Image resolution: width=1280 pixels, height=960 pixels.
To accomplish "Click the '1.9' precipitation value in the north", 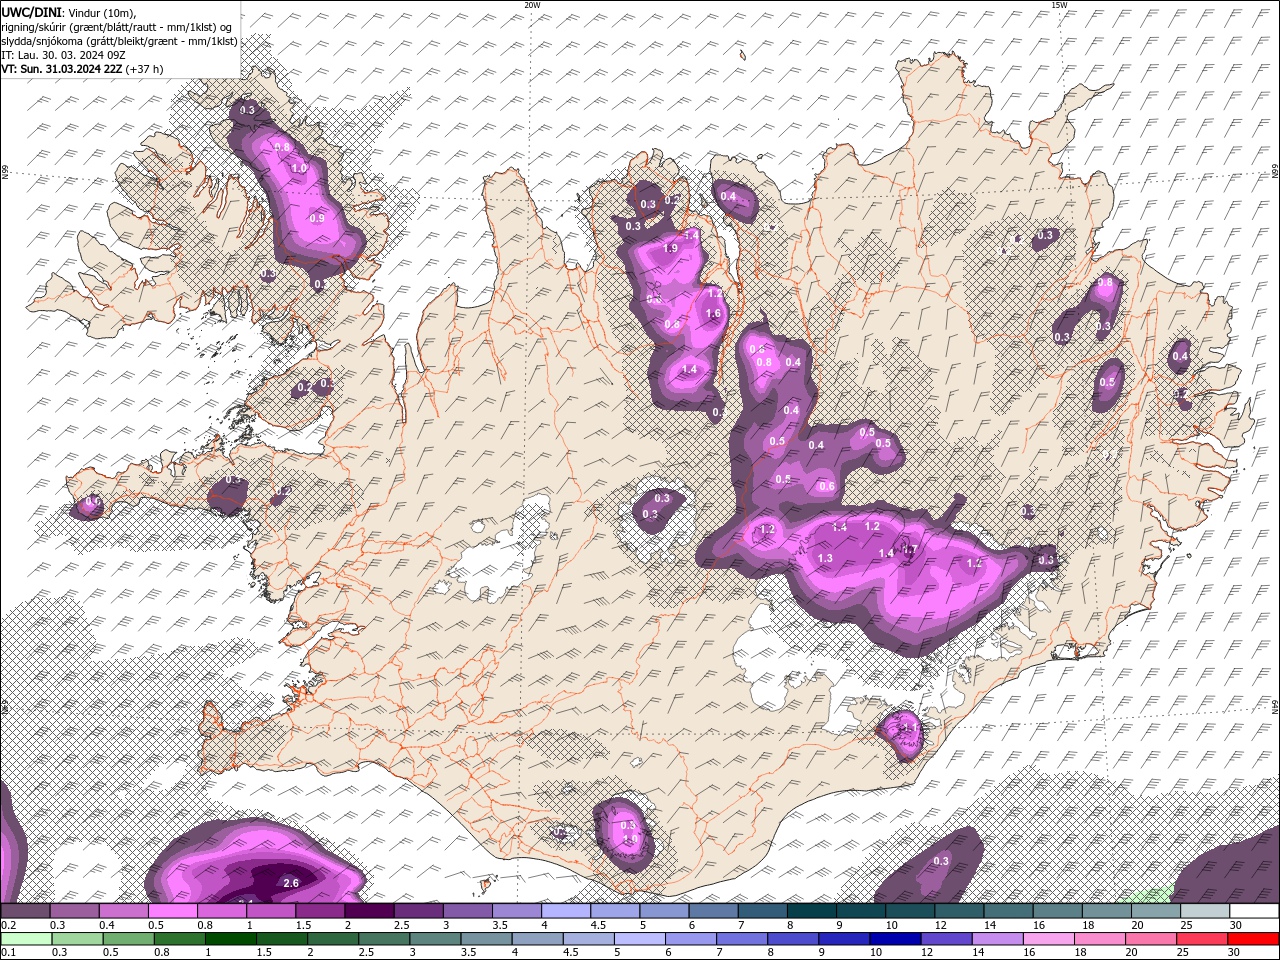I will [670, 248].
